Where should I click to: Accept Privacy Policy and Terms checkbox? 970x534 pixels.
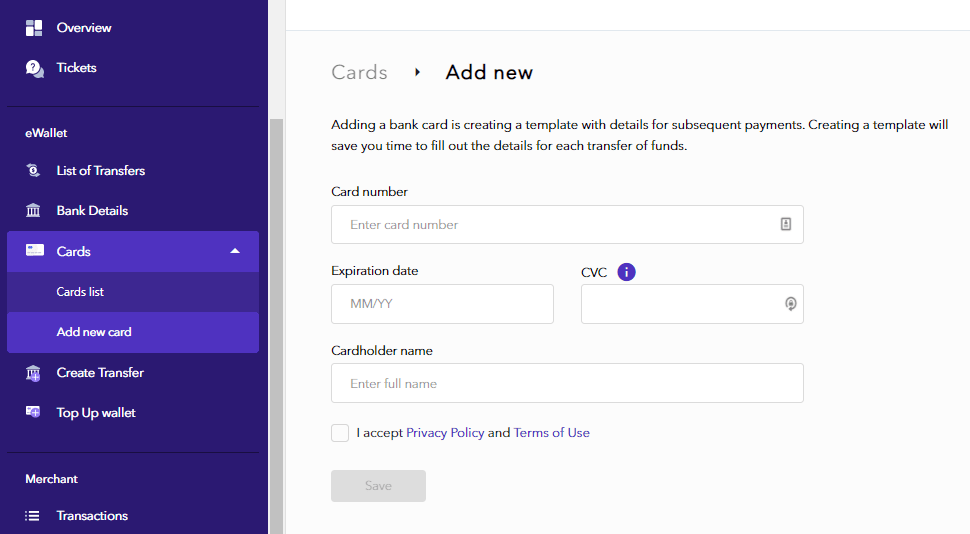pyautogui.click(x=340, y=433)
